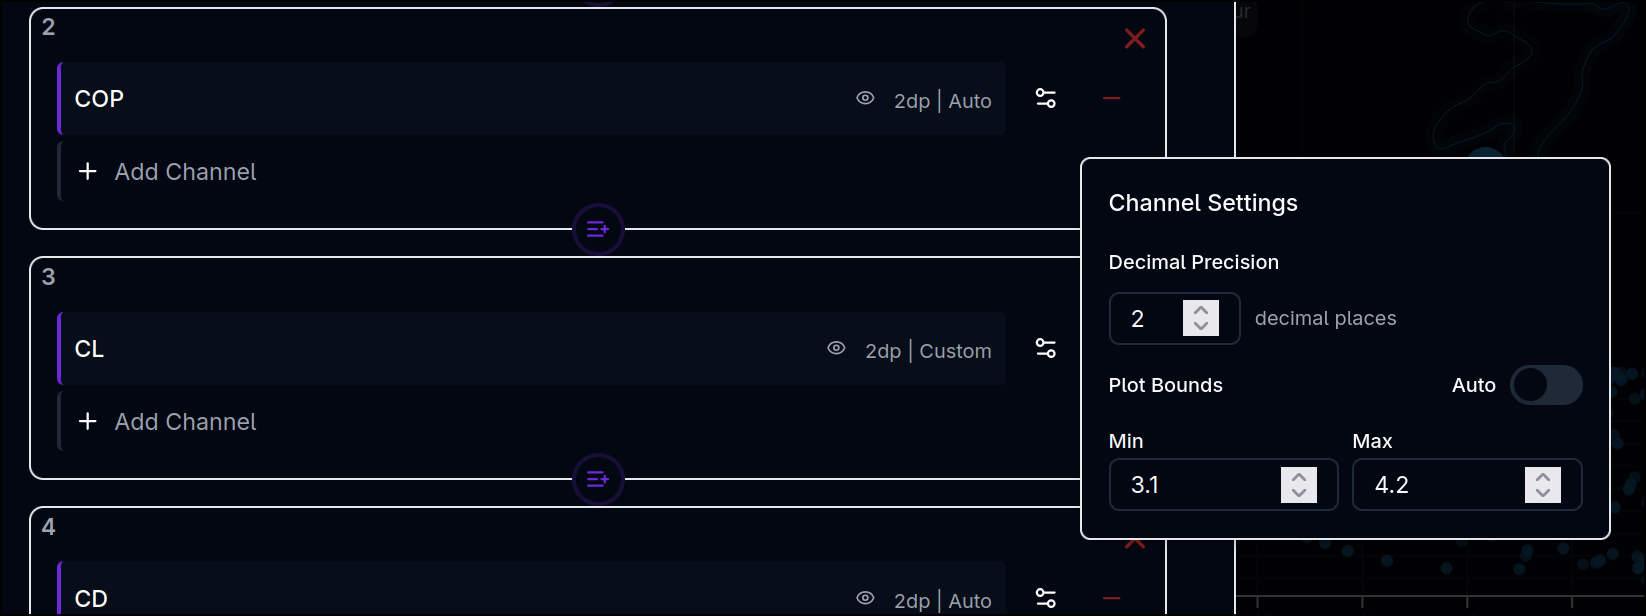The image size is (1646, 616).
Task: Open channel settings for COP
Action: (1046, 99)
